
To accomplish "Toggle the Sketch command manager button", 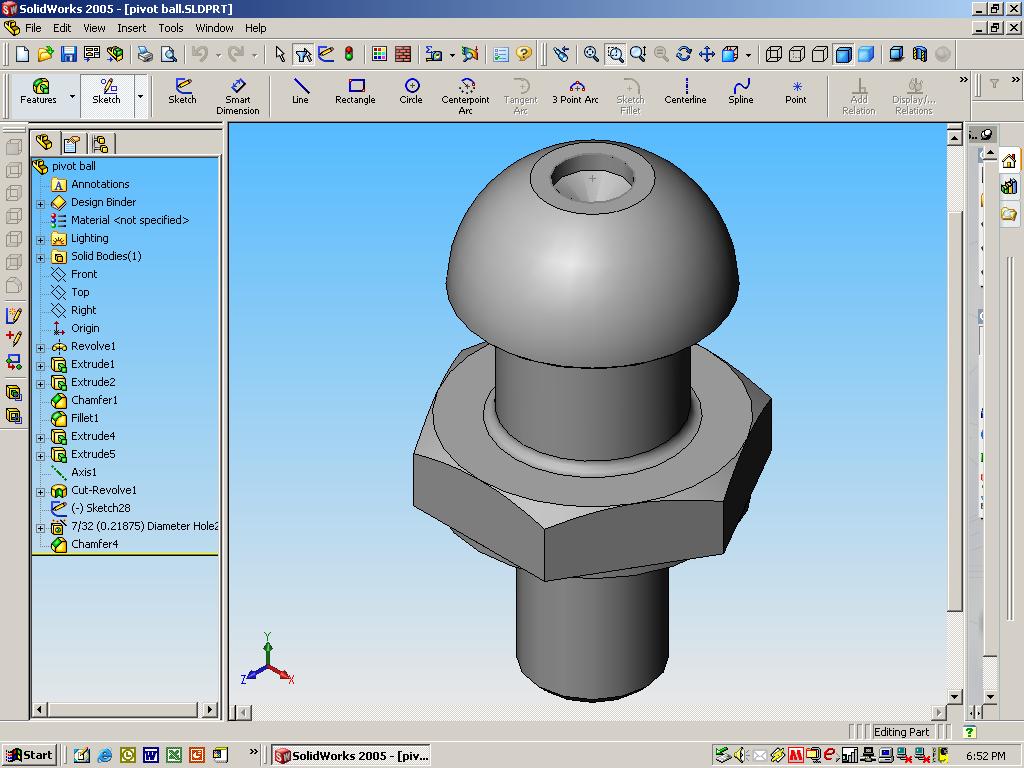I will (106, 92).
